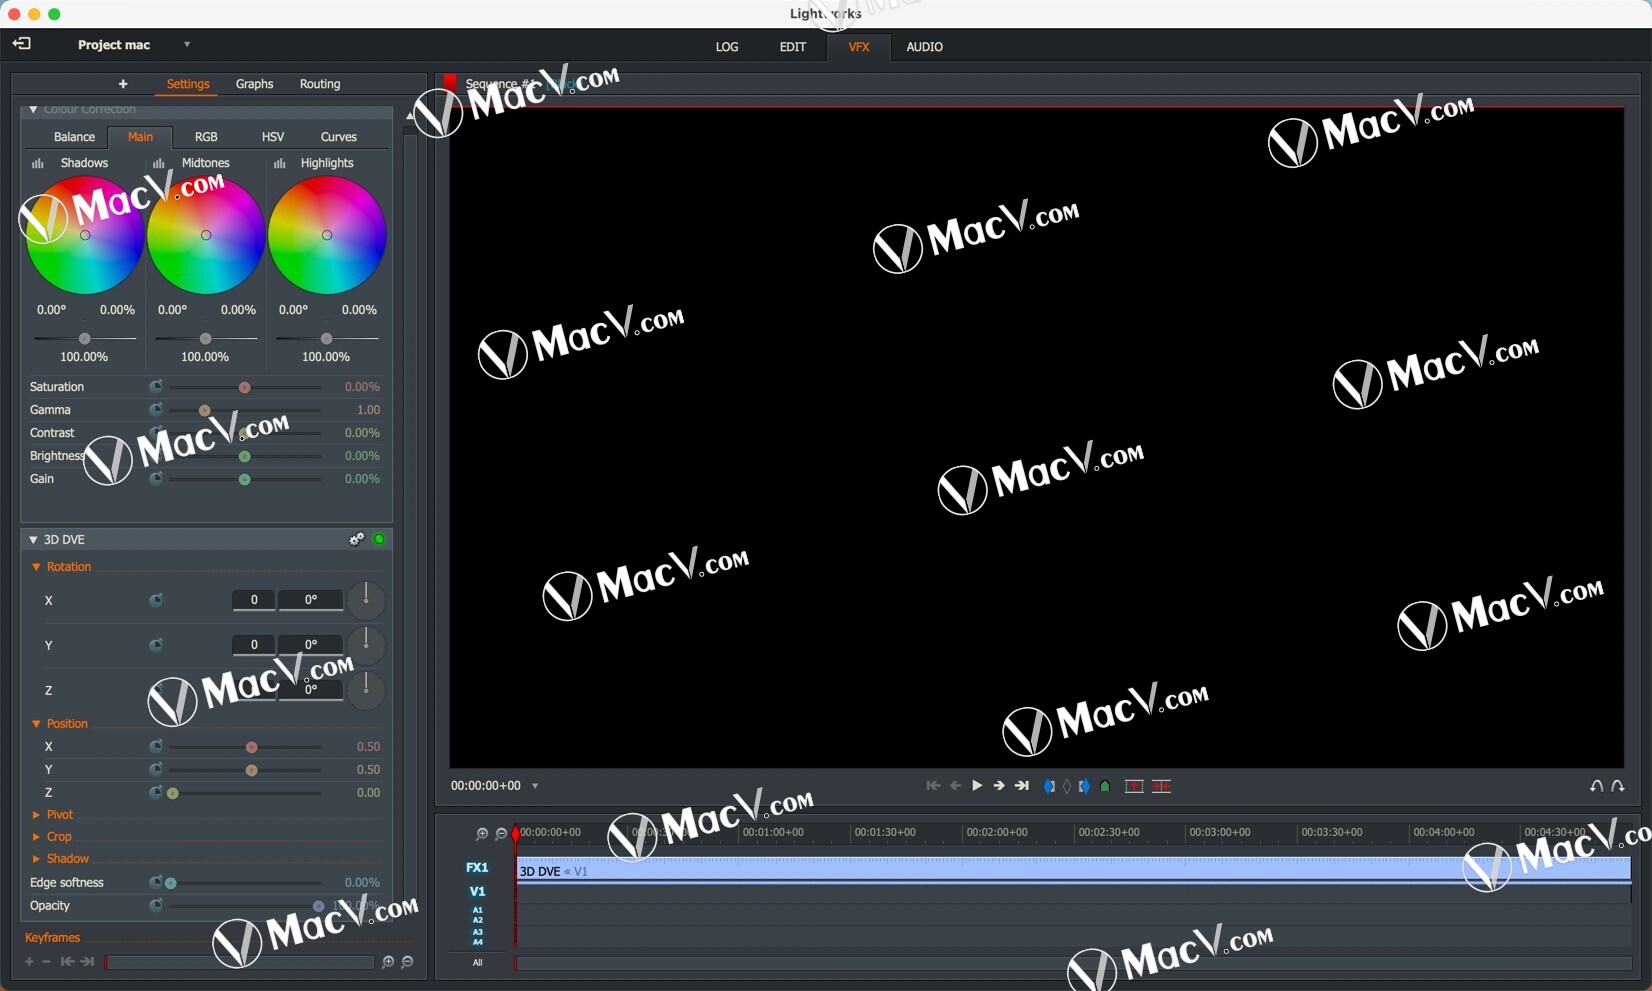Switch to the LOG tab

[x=727, y=47]
